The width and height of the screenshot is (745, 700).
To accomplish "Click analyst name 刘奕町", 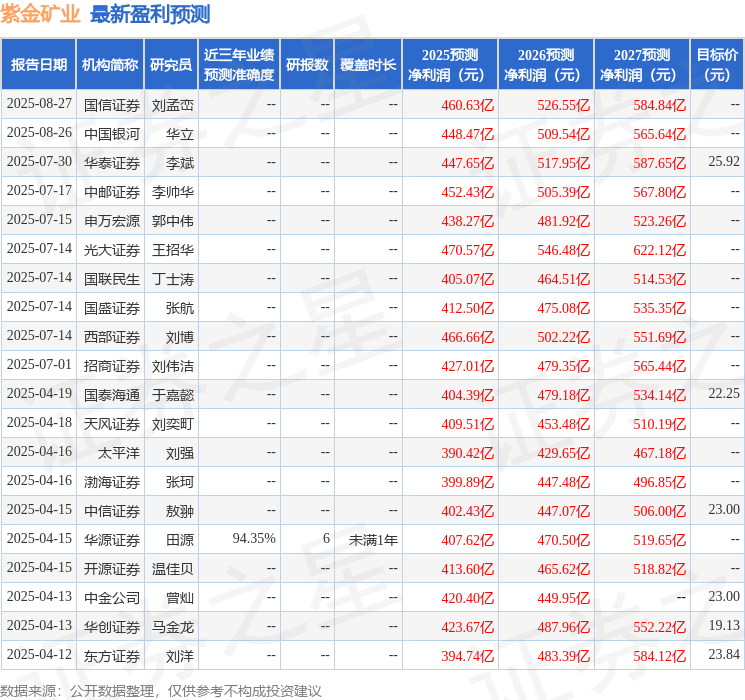I will tap(173, 424).
